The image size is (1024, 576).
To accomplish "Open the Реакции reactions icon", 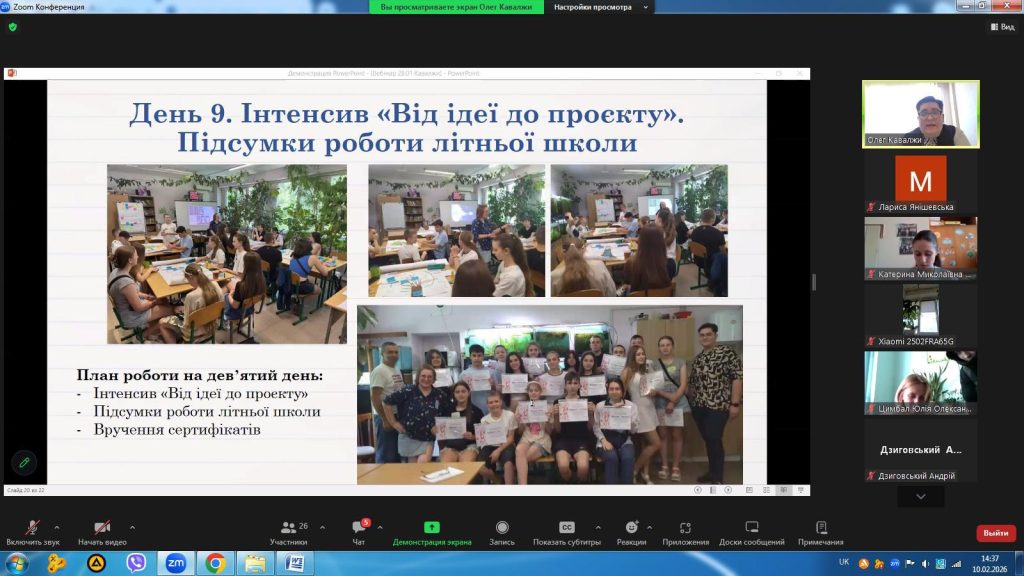I will pos(631,527).
